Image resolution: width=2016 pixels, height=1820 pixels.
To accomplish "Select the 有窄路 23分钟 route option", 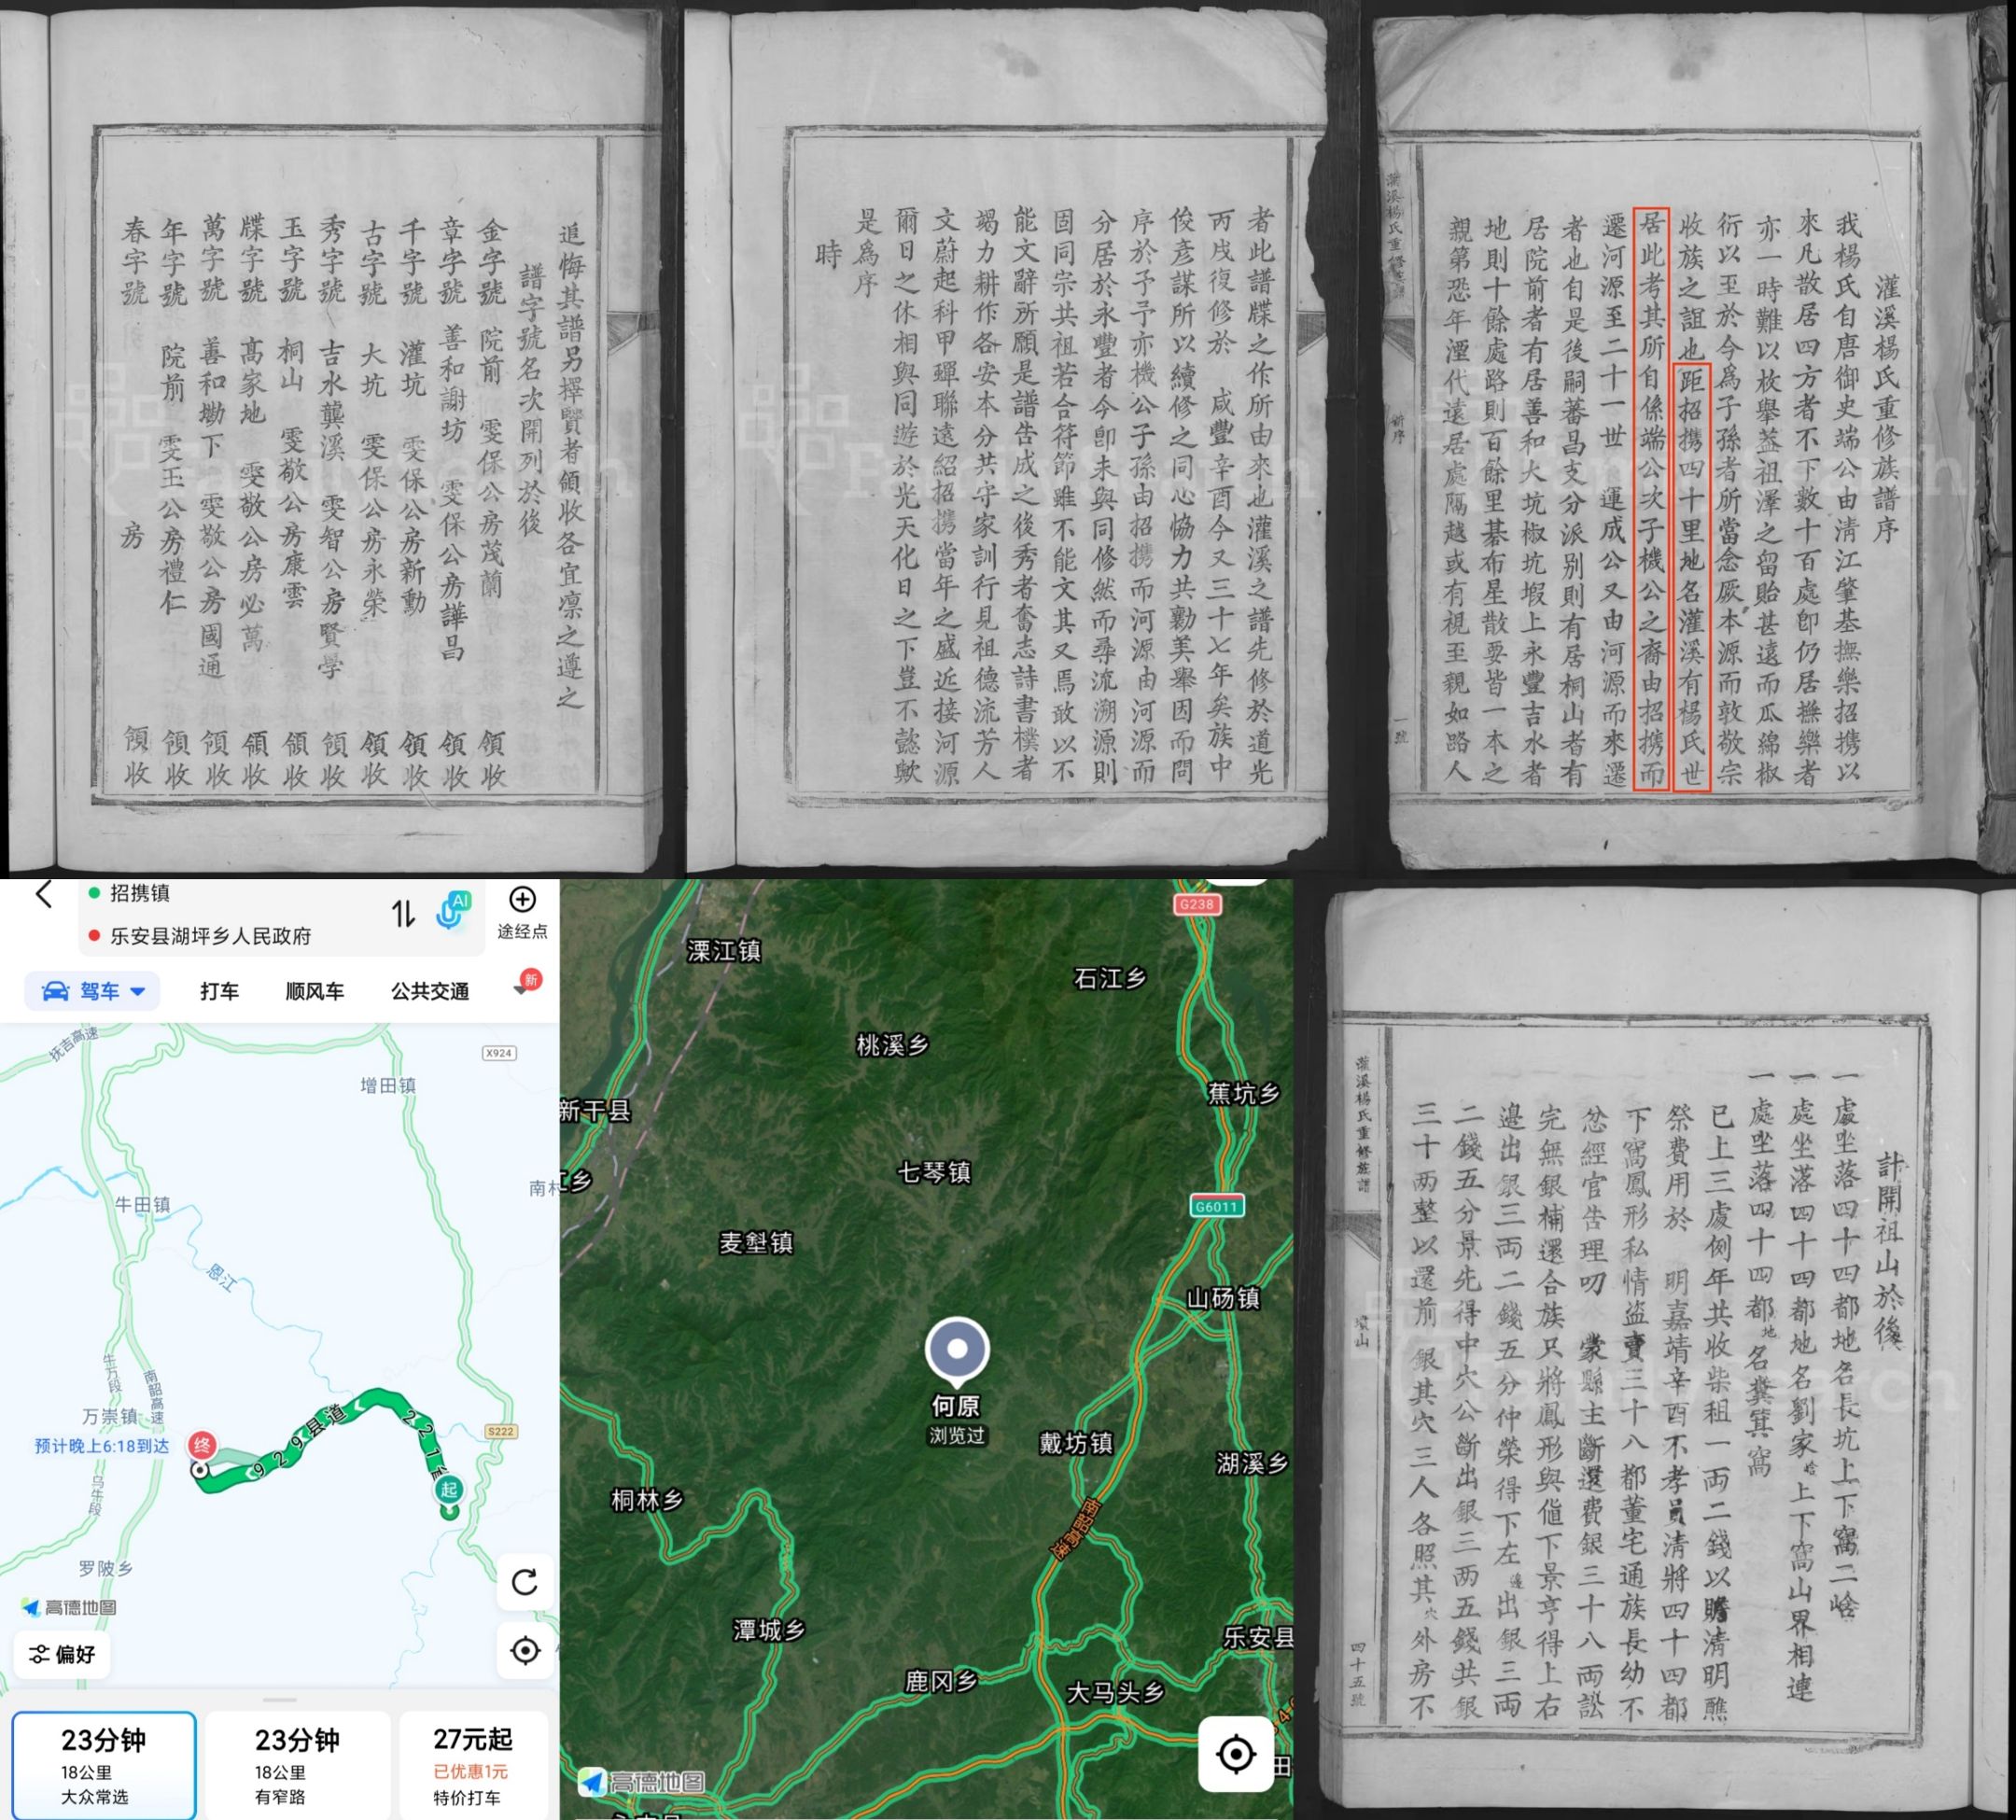I will [297, 1765].
